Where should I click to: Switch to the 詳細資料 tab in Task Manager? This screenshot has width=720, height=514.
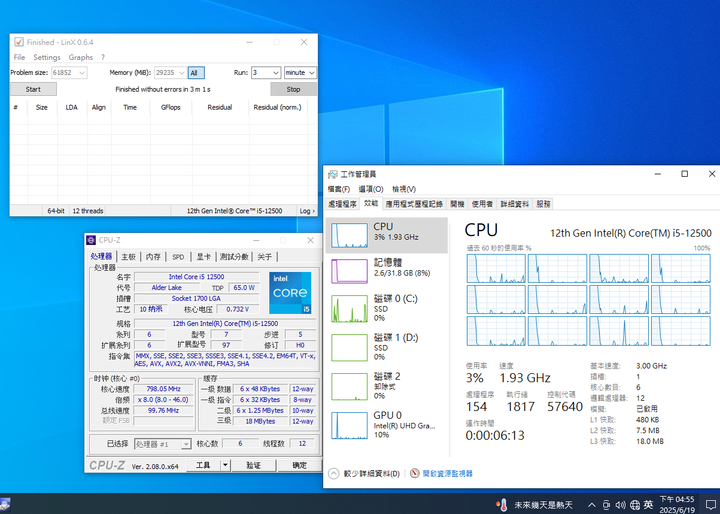(x=515, y=204)
